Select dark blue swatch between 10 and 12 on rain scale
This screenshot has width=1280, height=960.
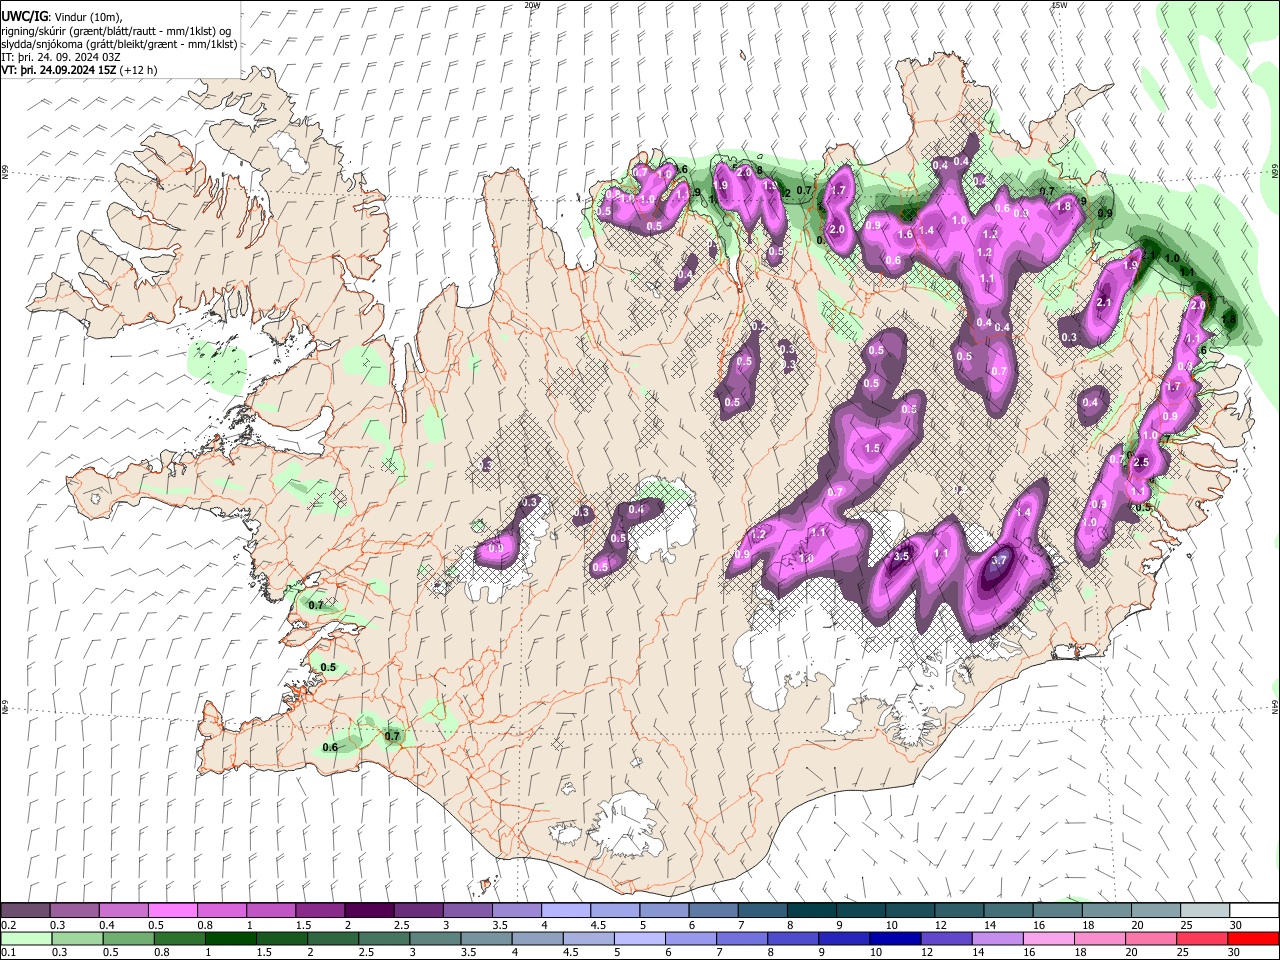pos(895,938)
